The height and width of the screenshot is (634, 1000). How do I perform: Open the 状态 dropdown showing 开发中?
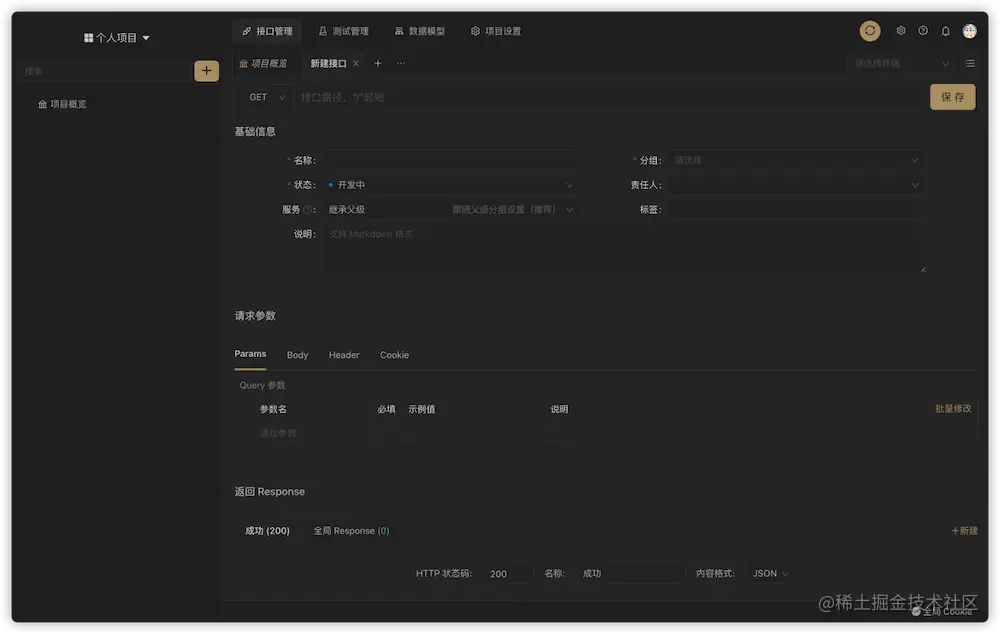448,184
